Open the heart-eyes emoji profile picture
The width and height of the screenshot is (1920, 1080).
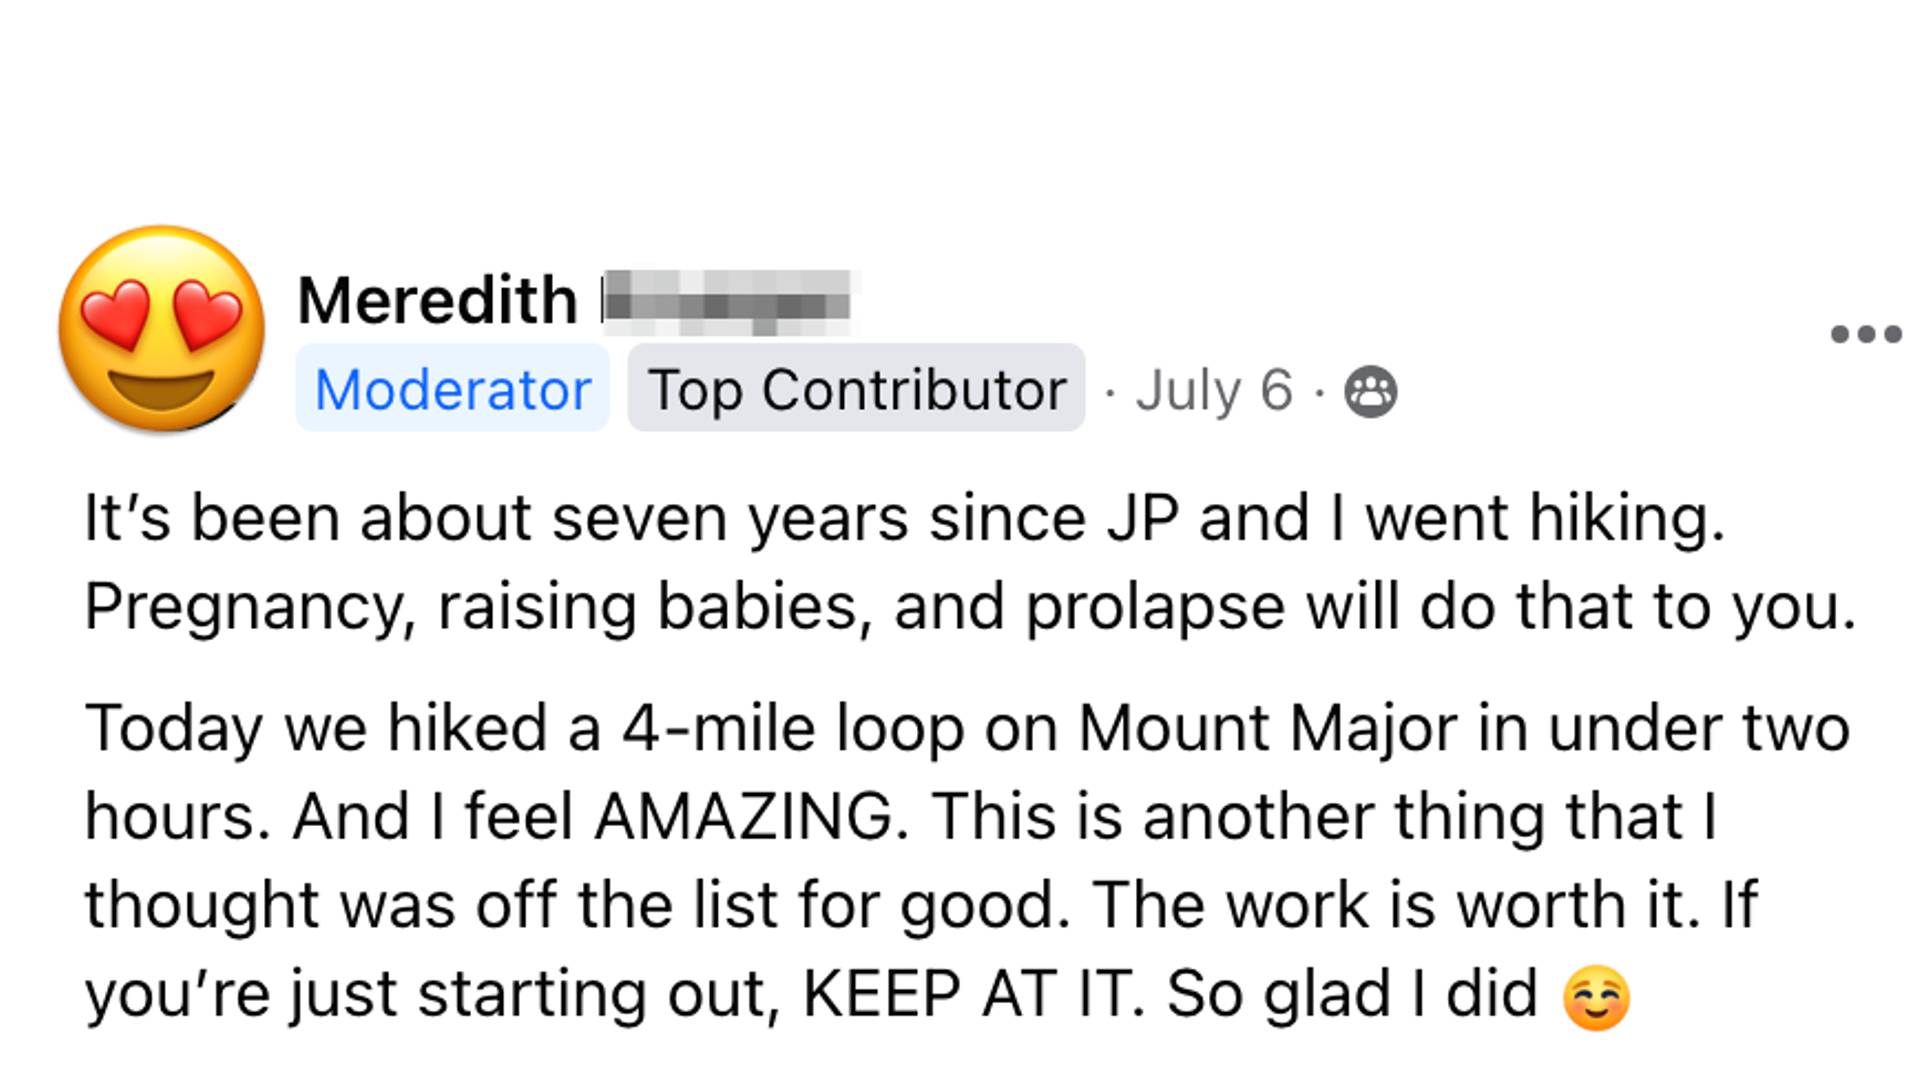click(162, 329)
